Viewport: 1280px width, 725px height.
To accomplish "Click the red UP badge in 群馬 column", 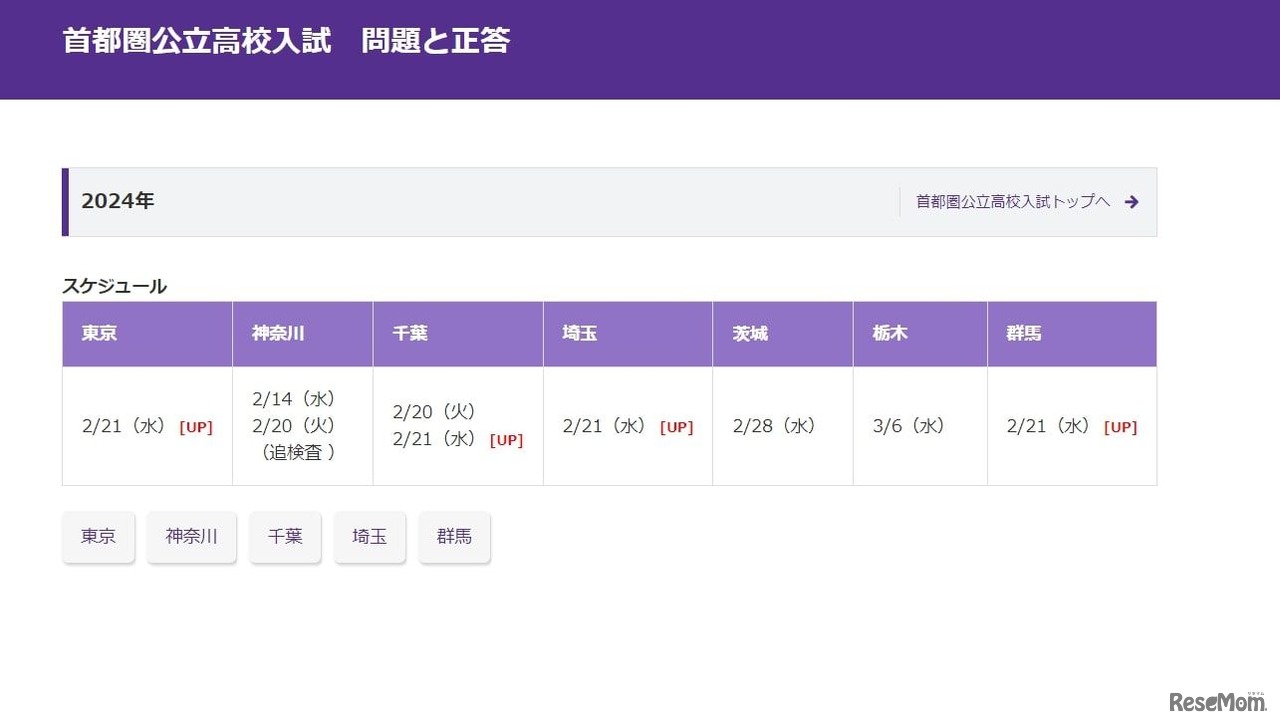I will tap(1120, 428).
